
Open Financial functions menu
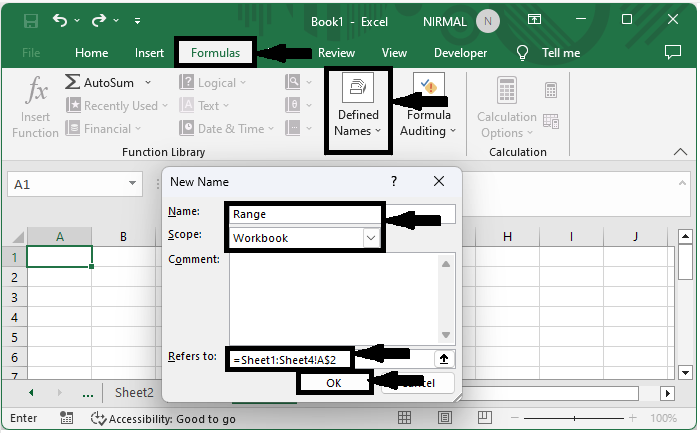103,129
